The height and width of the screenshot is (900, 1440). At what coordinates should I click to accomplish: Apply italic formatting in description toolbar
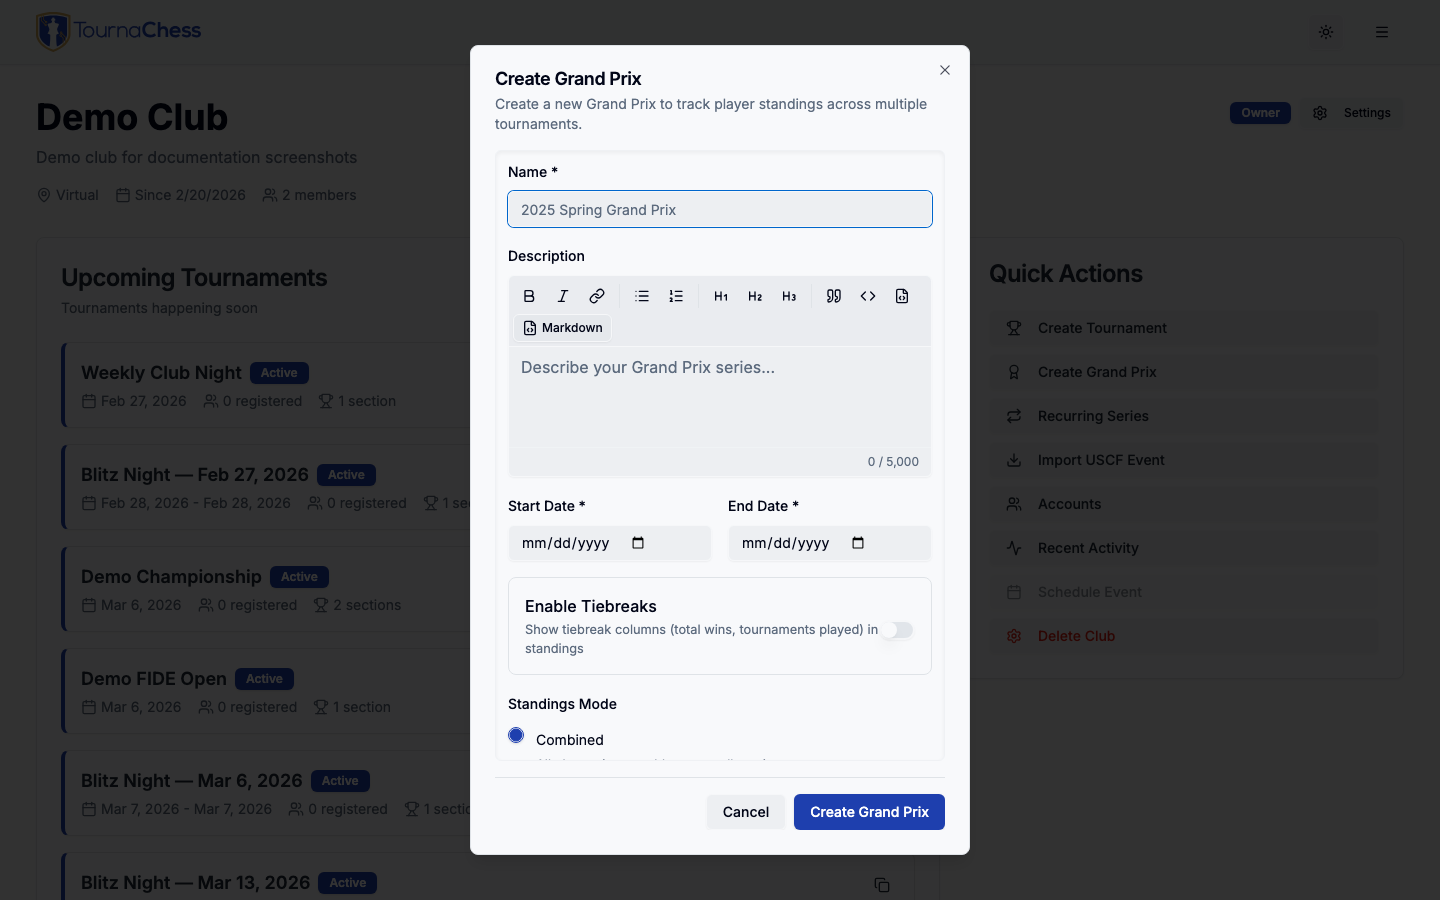pyautogui.click(x=563, y=296)
